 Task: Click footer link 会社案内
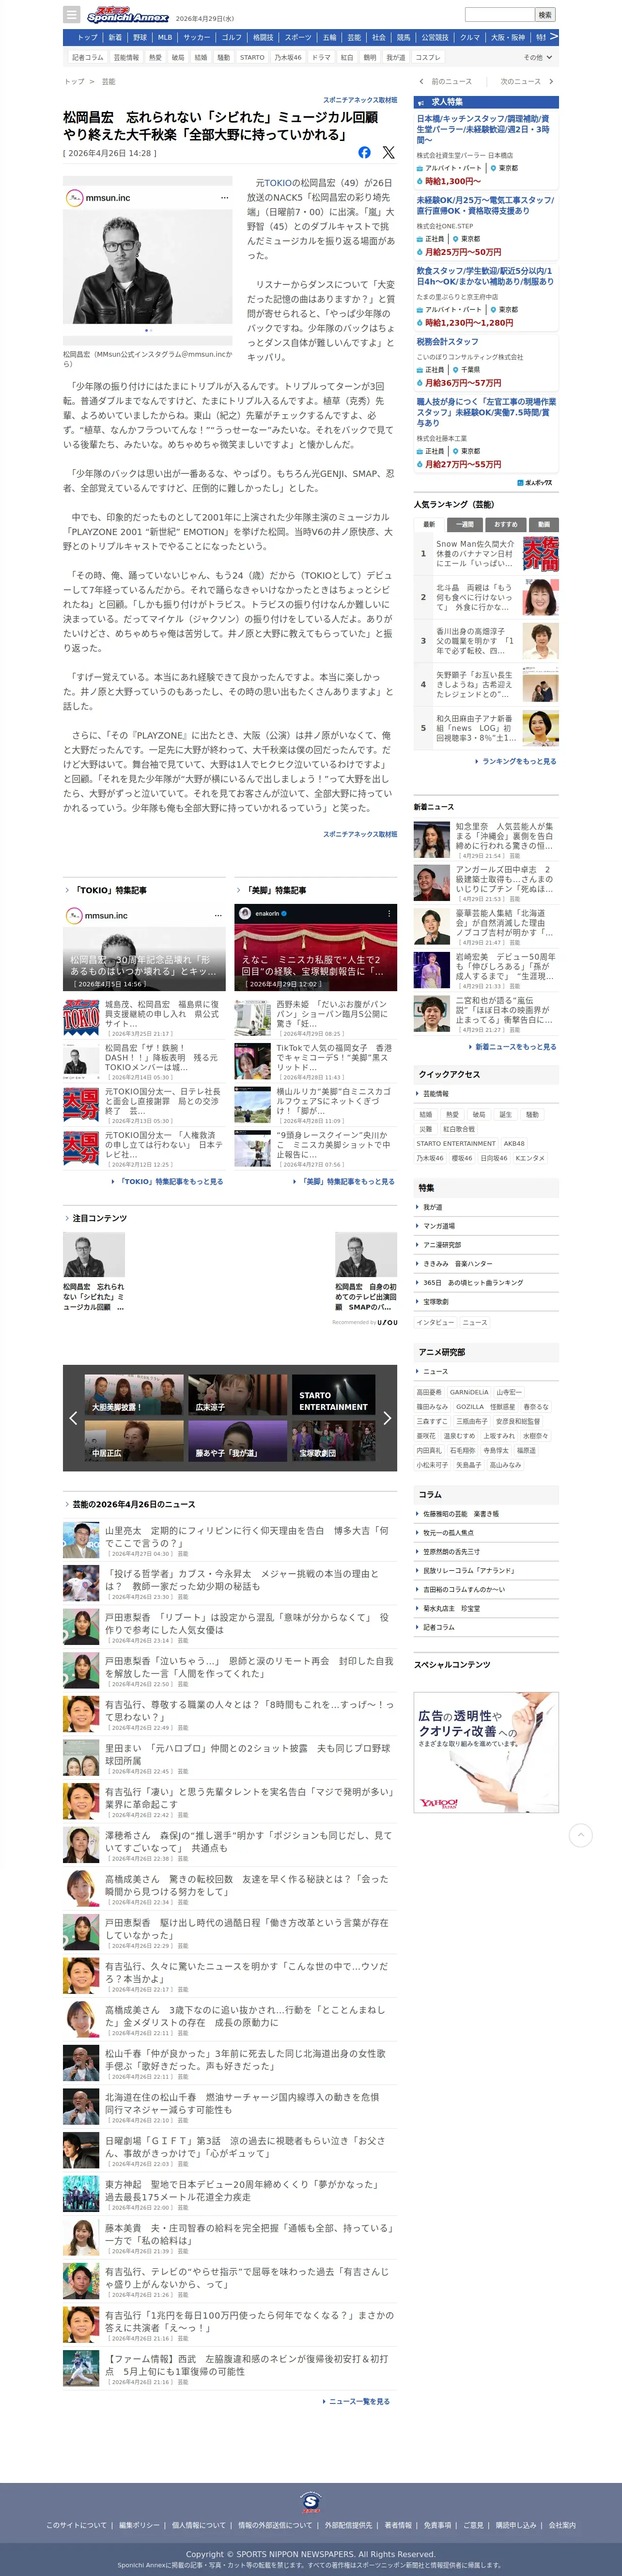(x=562, y=2525)
